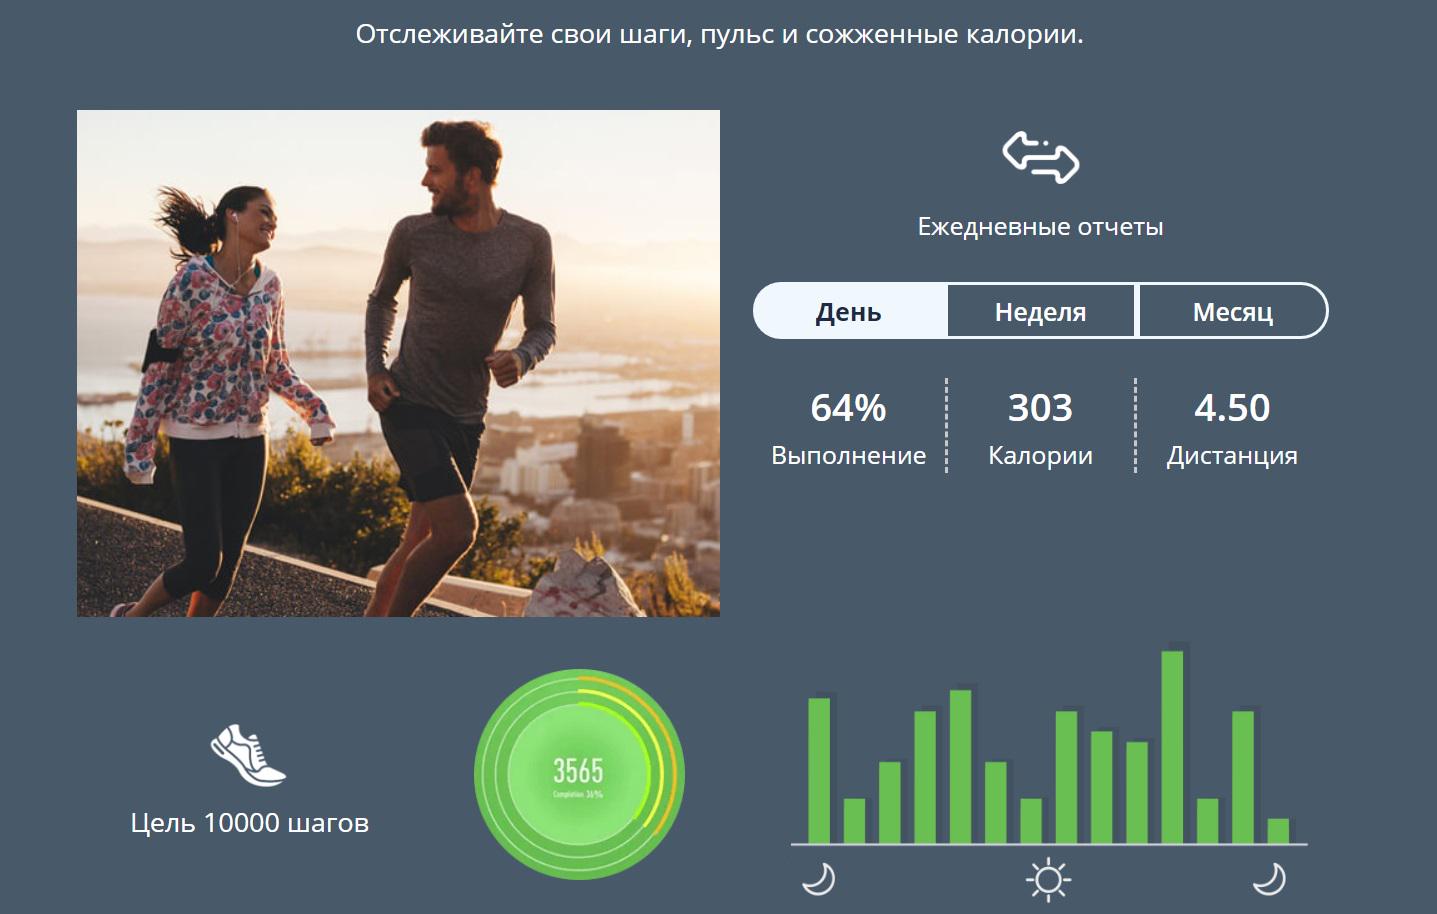This screenshot has height=914, width=1437.
Task: Click the tallest bar in the chart
Action: coord(1172,747)
